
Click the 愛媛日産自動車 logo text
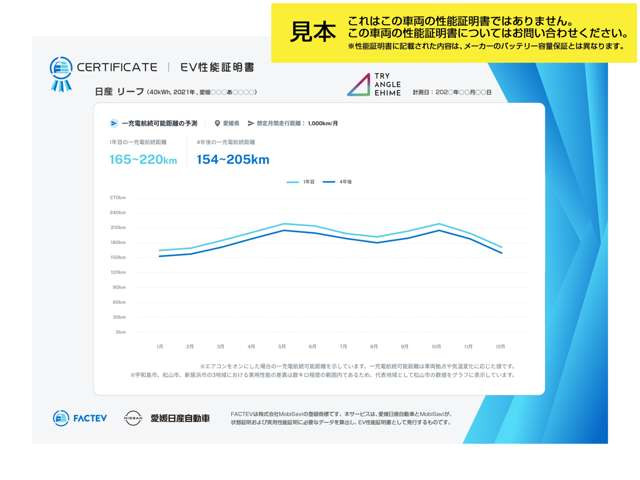(180, 417)
